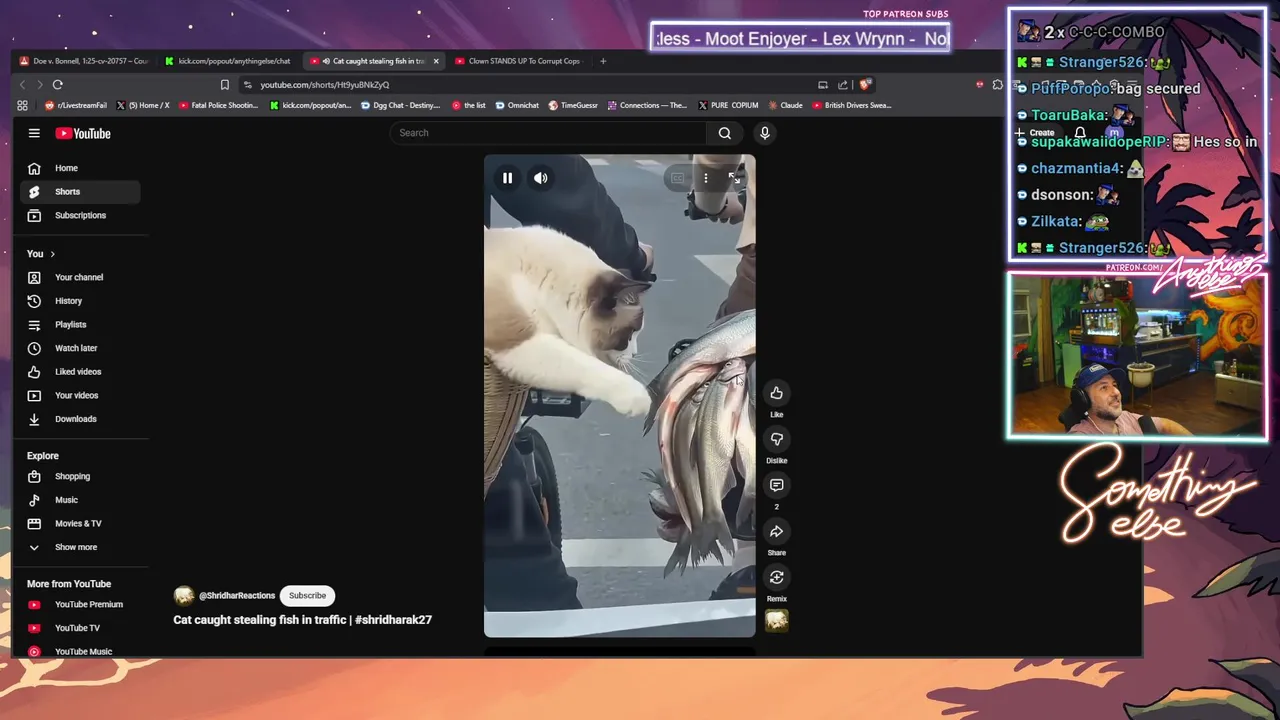Expand Show more in Explore
Image resolution: width=1280 pixels, height=720 pixels.
80,547
